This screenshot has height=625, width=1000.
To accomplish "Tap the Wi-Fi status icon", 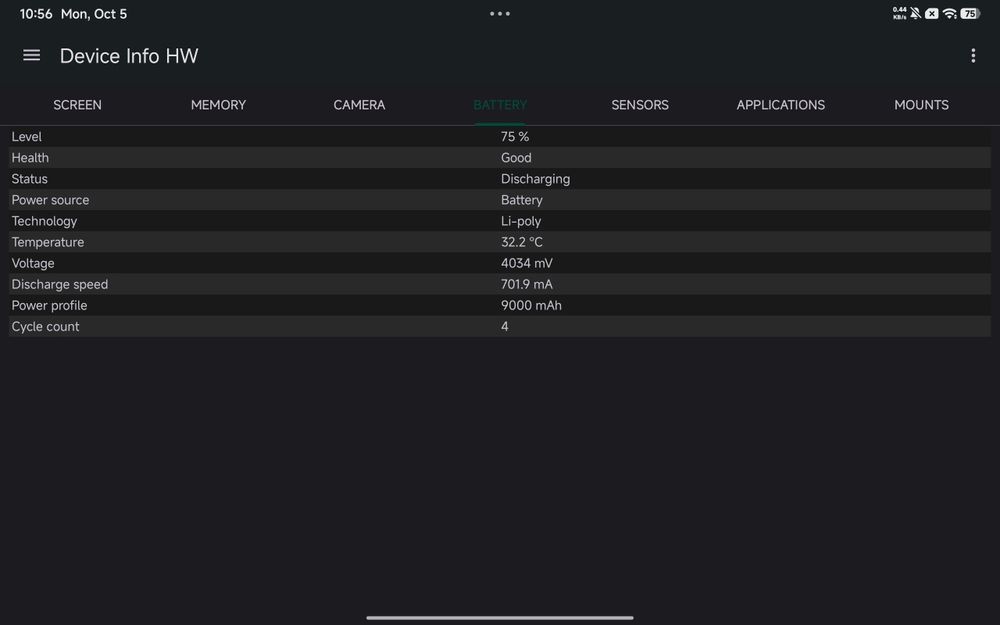I will [x=949, y=13].
